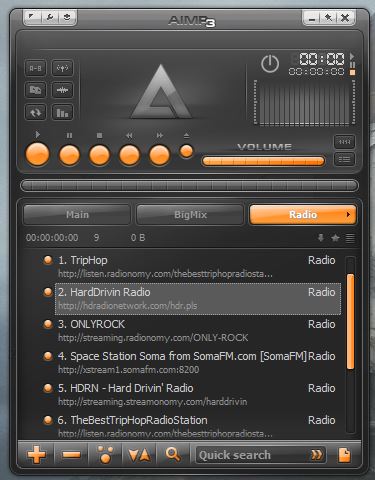The image size is (375, 480).
Task: Open the sort playlist icon
Action: coord(140,455)
